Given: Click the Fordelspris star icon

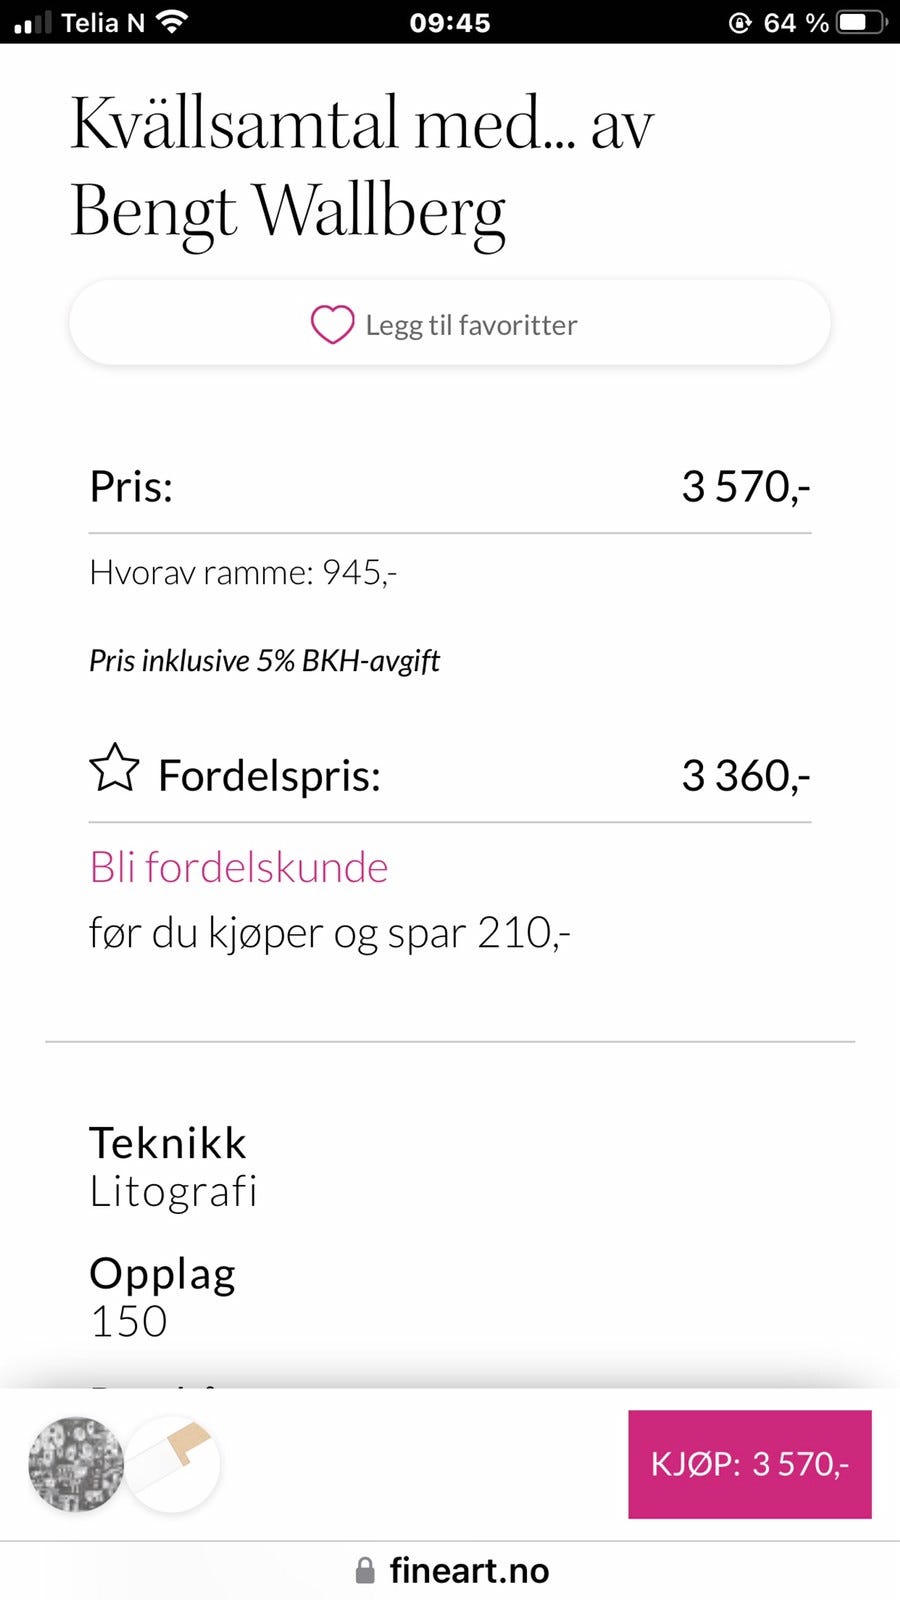Looking at the screenshot, I should pos(115,768).
